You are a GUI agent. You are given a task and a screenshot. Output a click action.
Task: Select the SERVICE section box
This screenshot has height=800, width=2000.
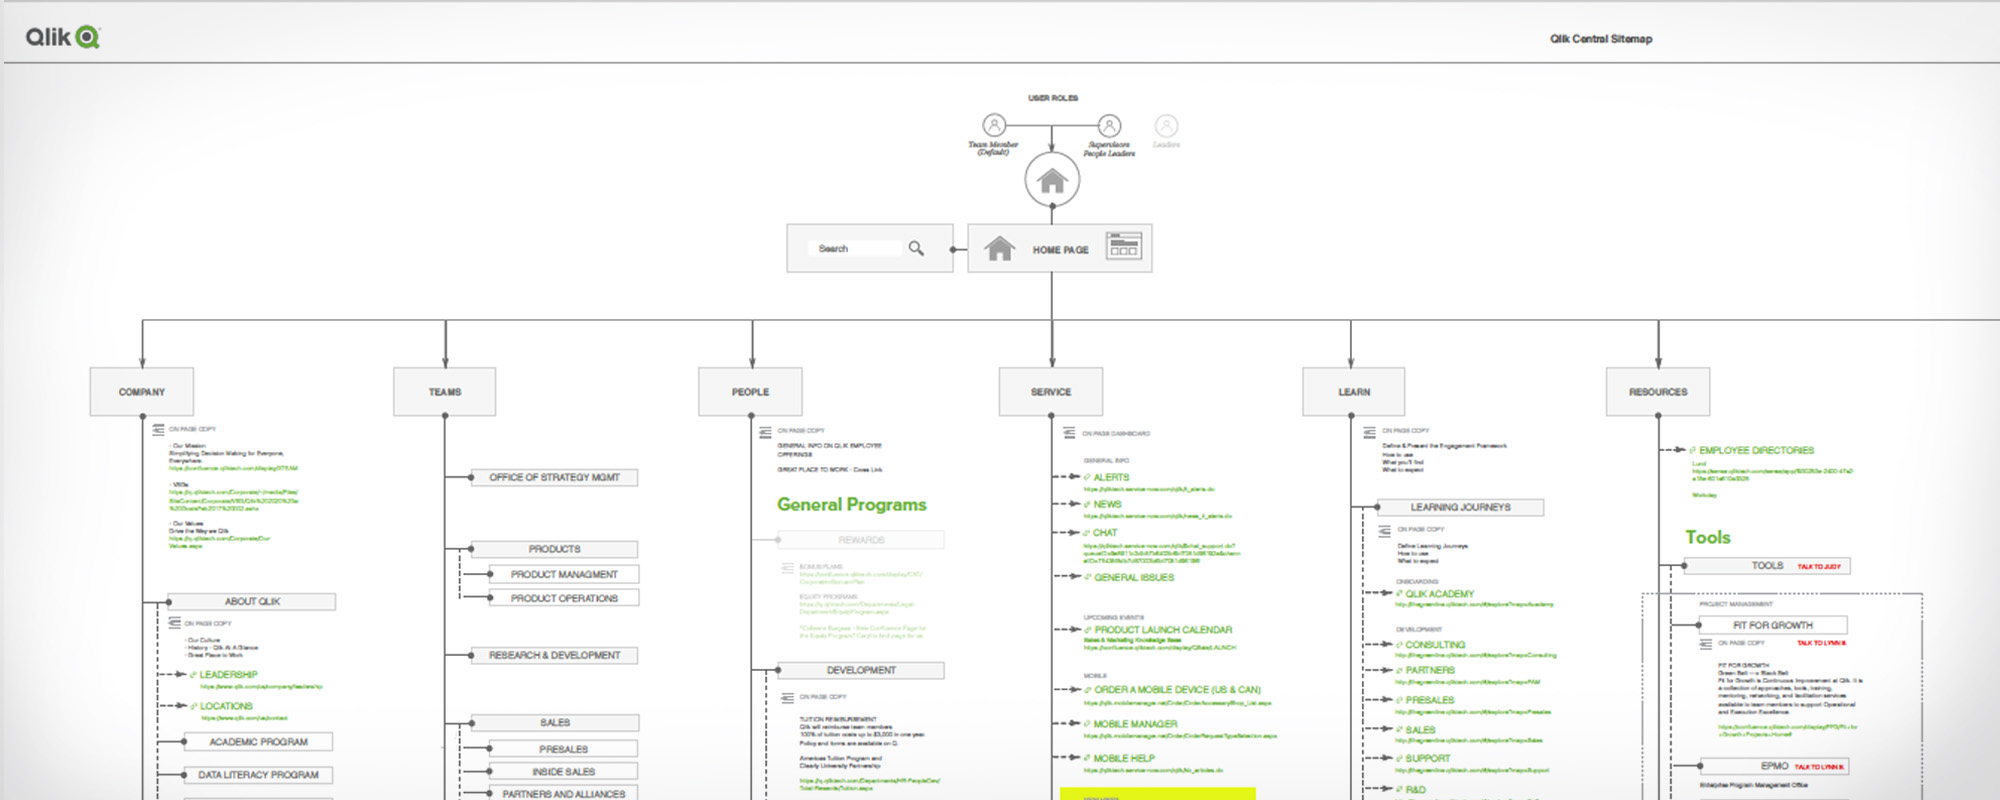(x=1051, y=392)
